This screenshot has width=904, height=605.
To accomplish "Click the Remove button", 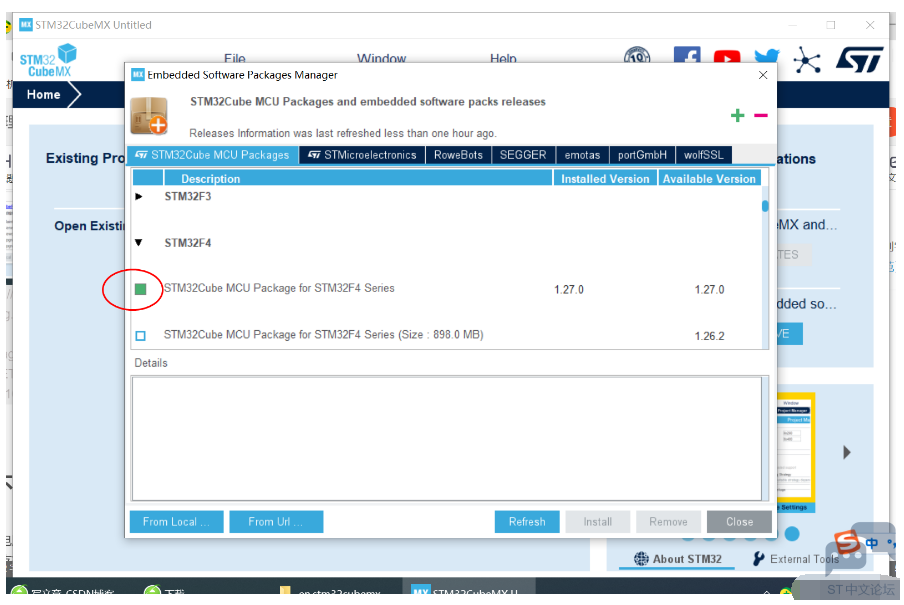I will point(668,521).
